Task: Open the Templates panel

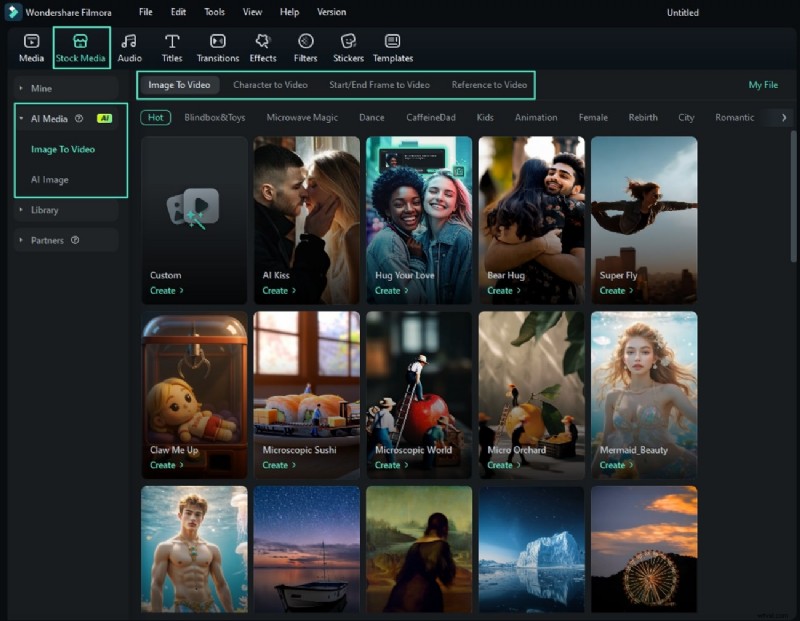Action: click(x=392, y=46)
